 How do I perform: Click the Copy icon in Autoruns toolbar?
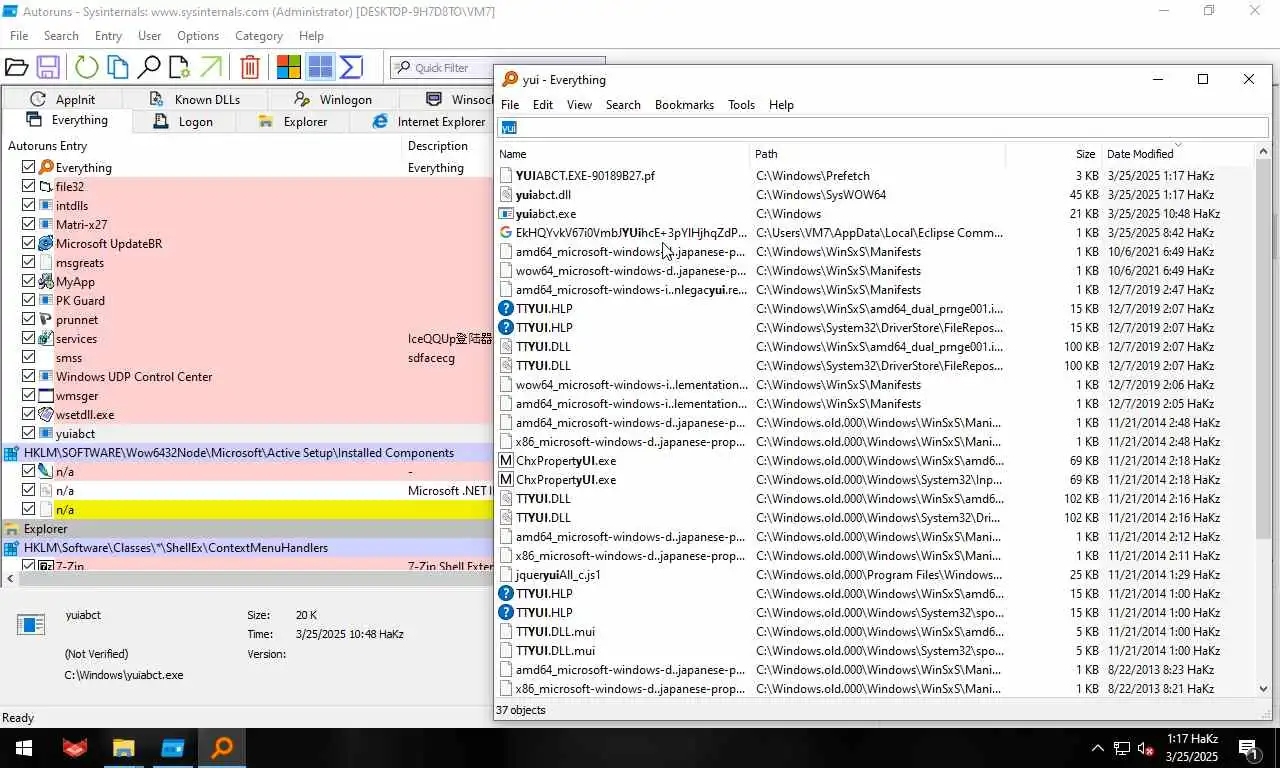118,67
